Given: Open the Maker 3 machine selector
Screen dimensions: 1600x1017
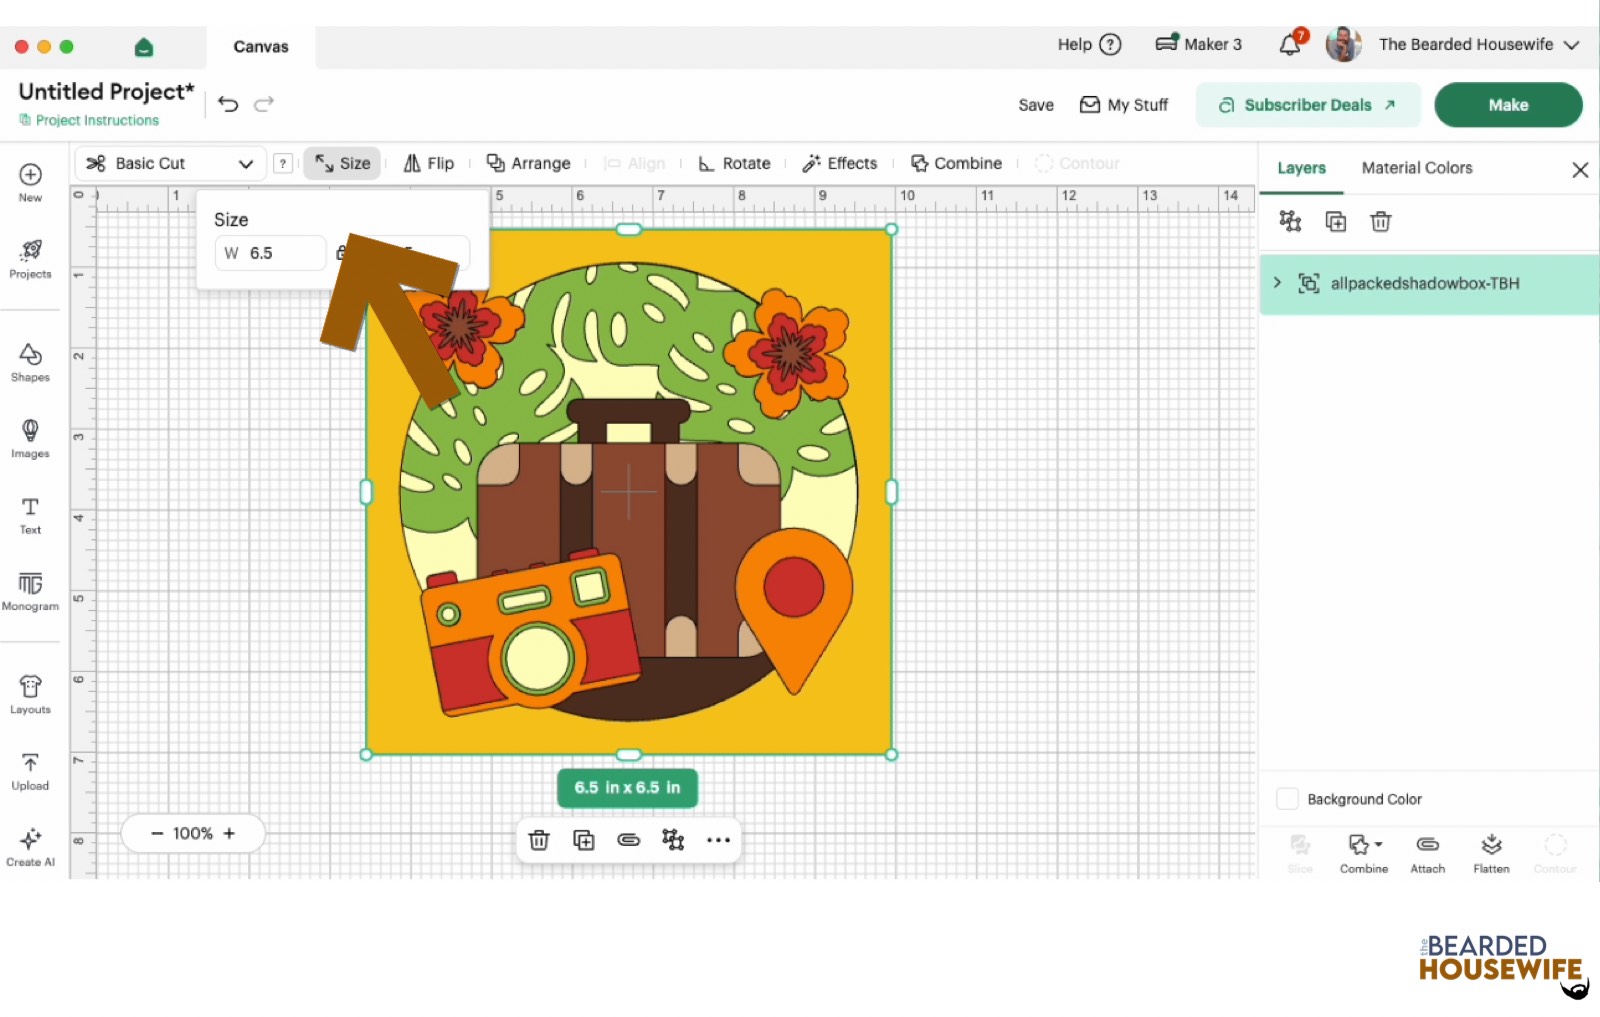Looking at the screenshot, I should [1198, 44].
